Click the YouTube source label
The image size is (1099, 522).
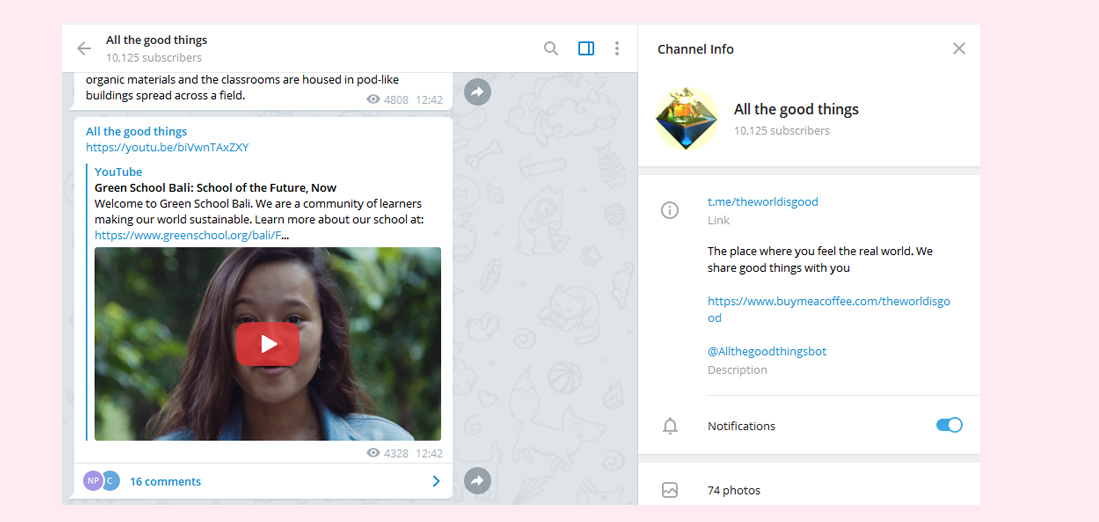(118, 172)
